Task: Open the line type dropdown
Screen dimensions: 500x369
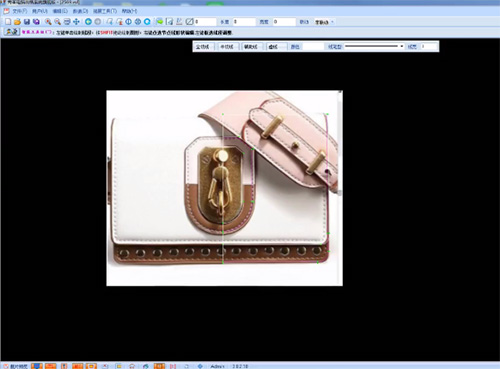Action: click(x=374, y=46)
